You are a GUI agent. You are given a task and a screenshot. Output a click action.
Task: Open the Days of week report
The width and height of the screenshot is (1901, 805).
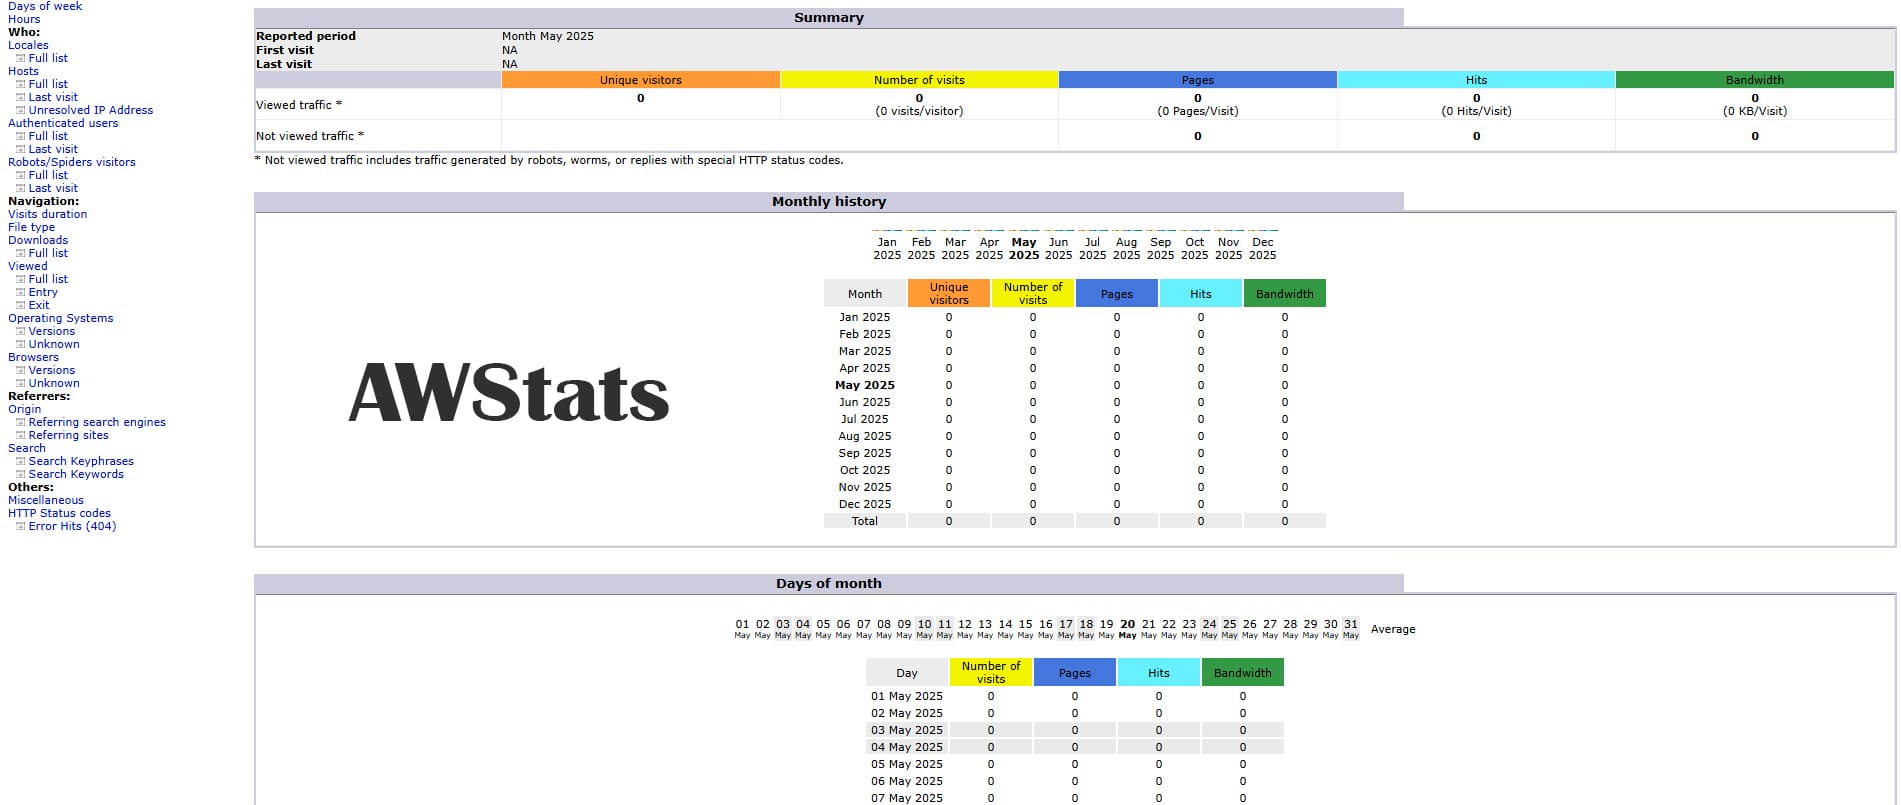(x=45, y=6)
